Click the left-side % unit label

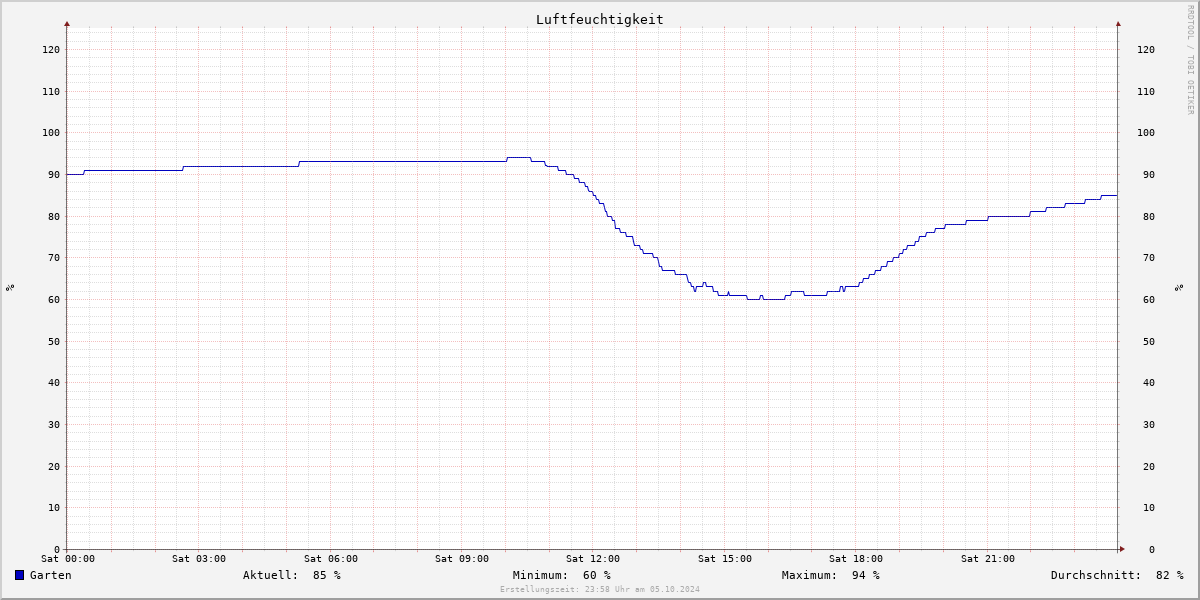click(10, 287)
